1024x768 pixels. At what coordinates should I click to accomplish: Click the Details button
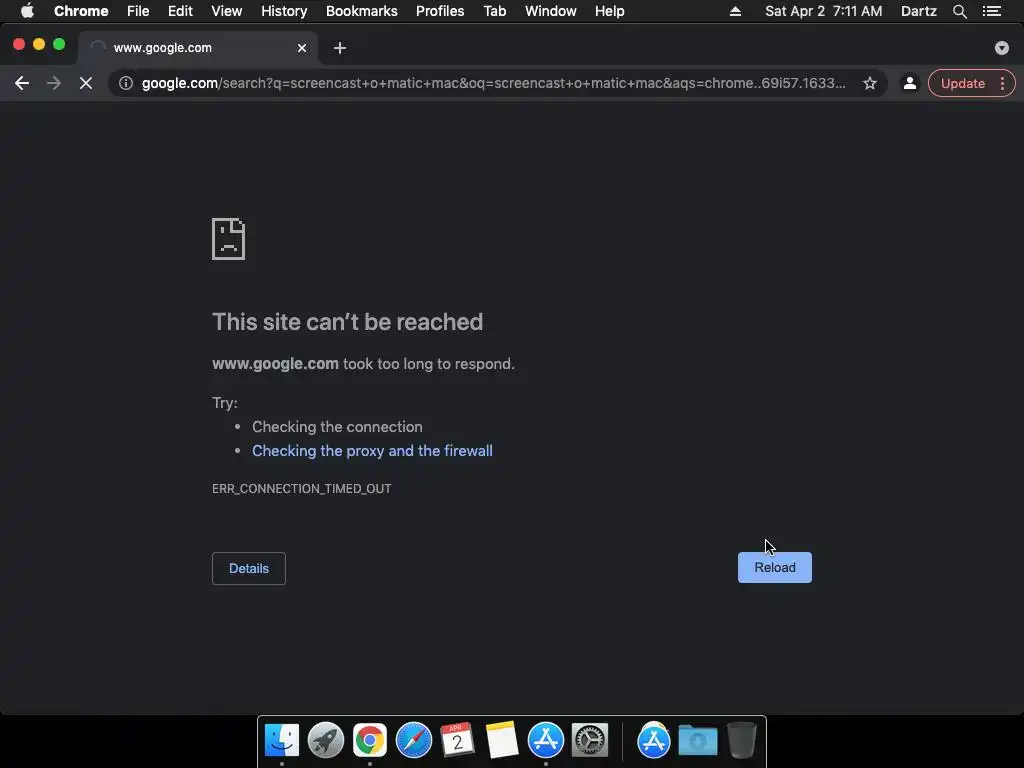(249, 568)
